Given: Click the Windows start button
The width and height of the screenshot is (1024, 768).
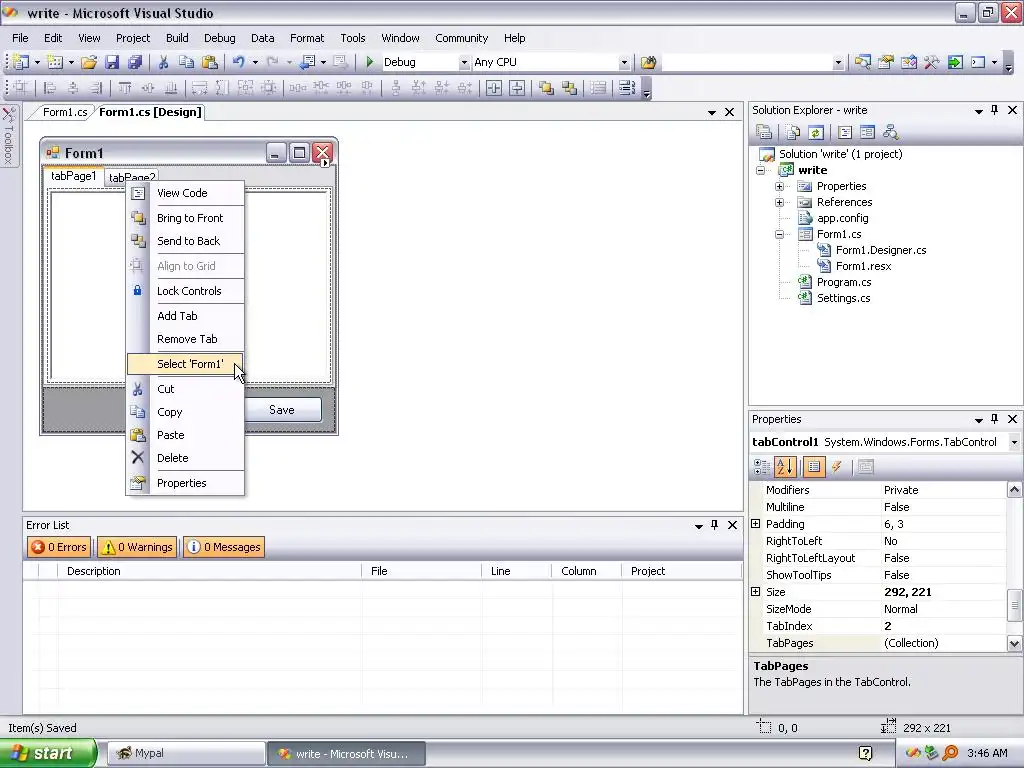Looking at the screenshot, I should pyautogui.click(x=48, y=753).
